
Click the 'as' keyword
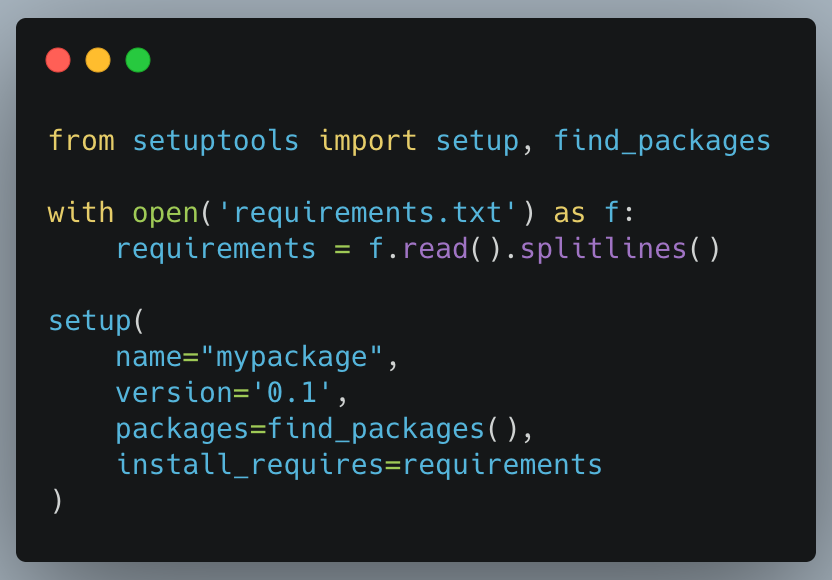tap(569, 213)
